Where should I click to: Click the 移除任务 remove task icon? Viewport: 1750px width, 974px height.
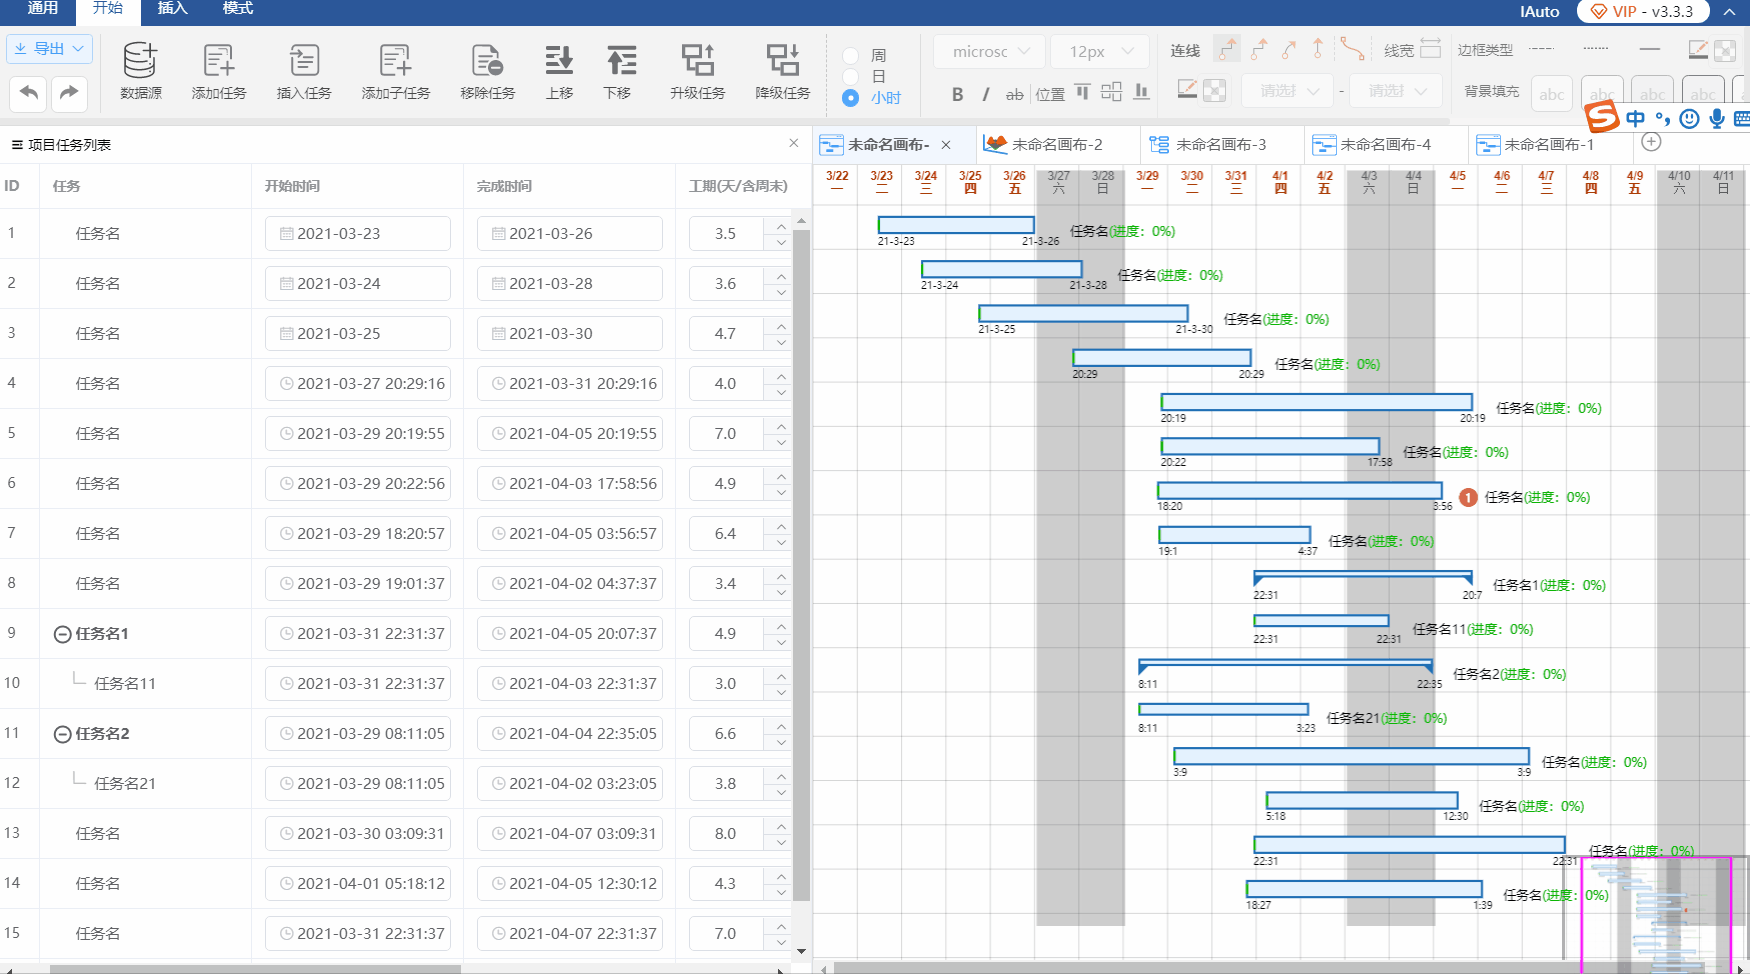click(x=487, y=62)
